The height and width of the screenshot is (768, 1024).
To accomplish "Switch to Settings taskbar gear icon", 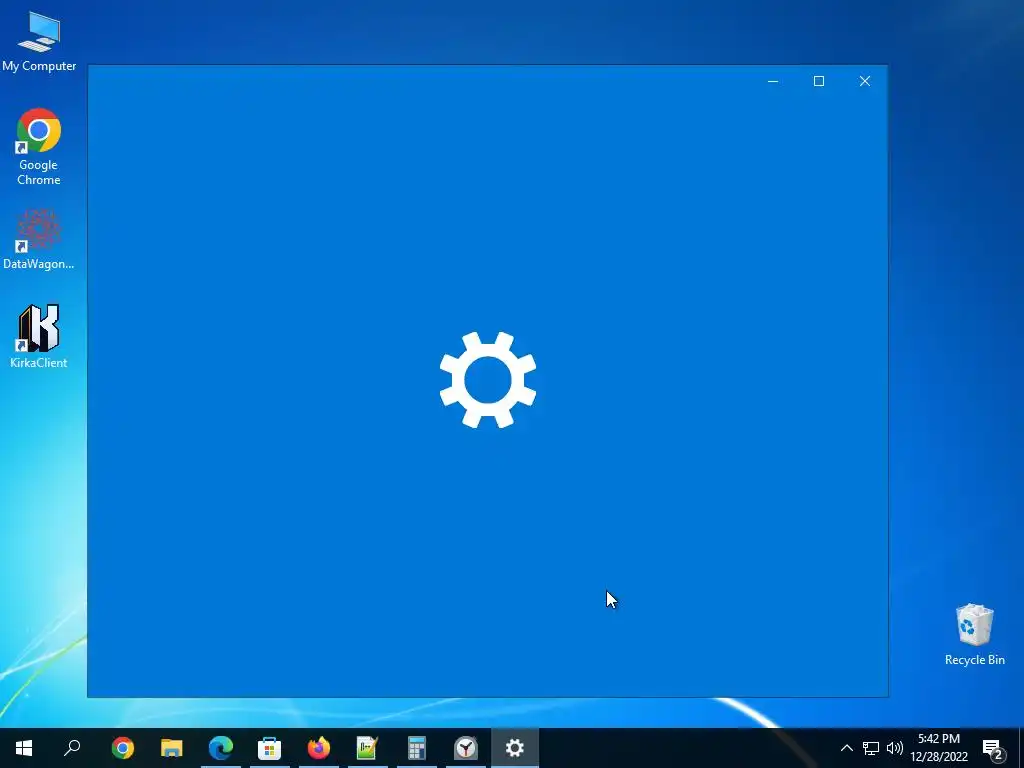I will pyautogui.click(x=515, y=748).
